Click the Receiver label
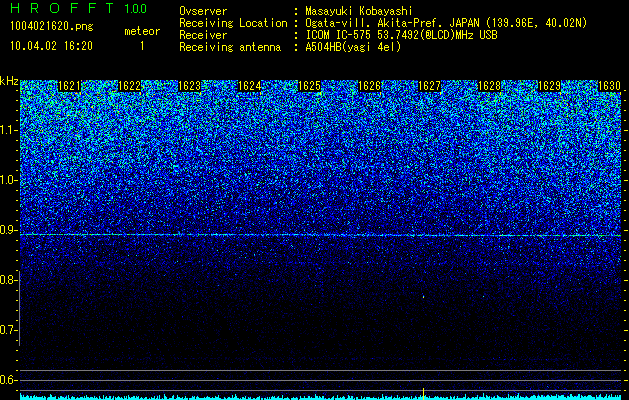Image resolution: width=629 pixels, height=400 pixels. tap(203, 35)
